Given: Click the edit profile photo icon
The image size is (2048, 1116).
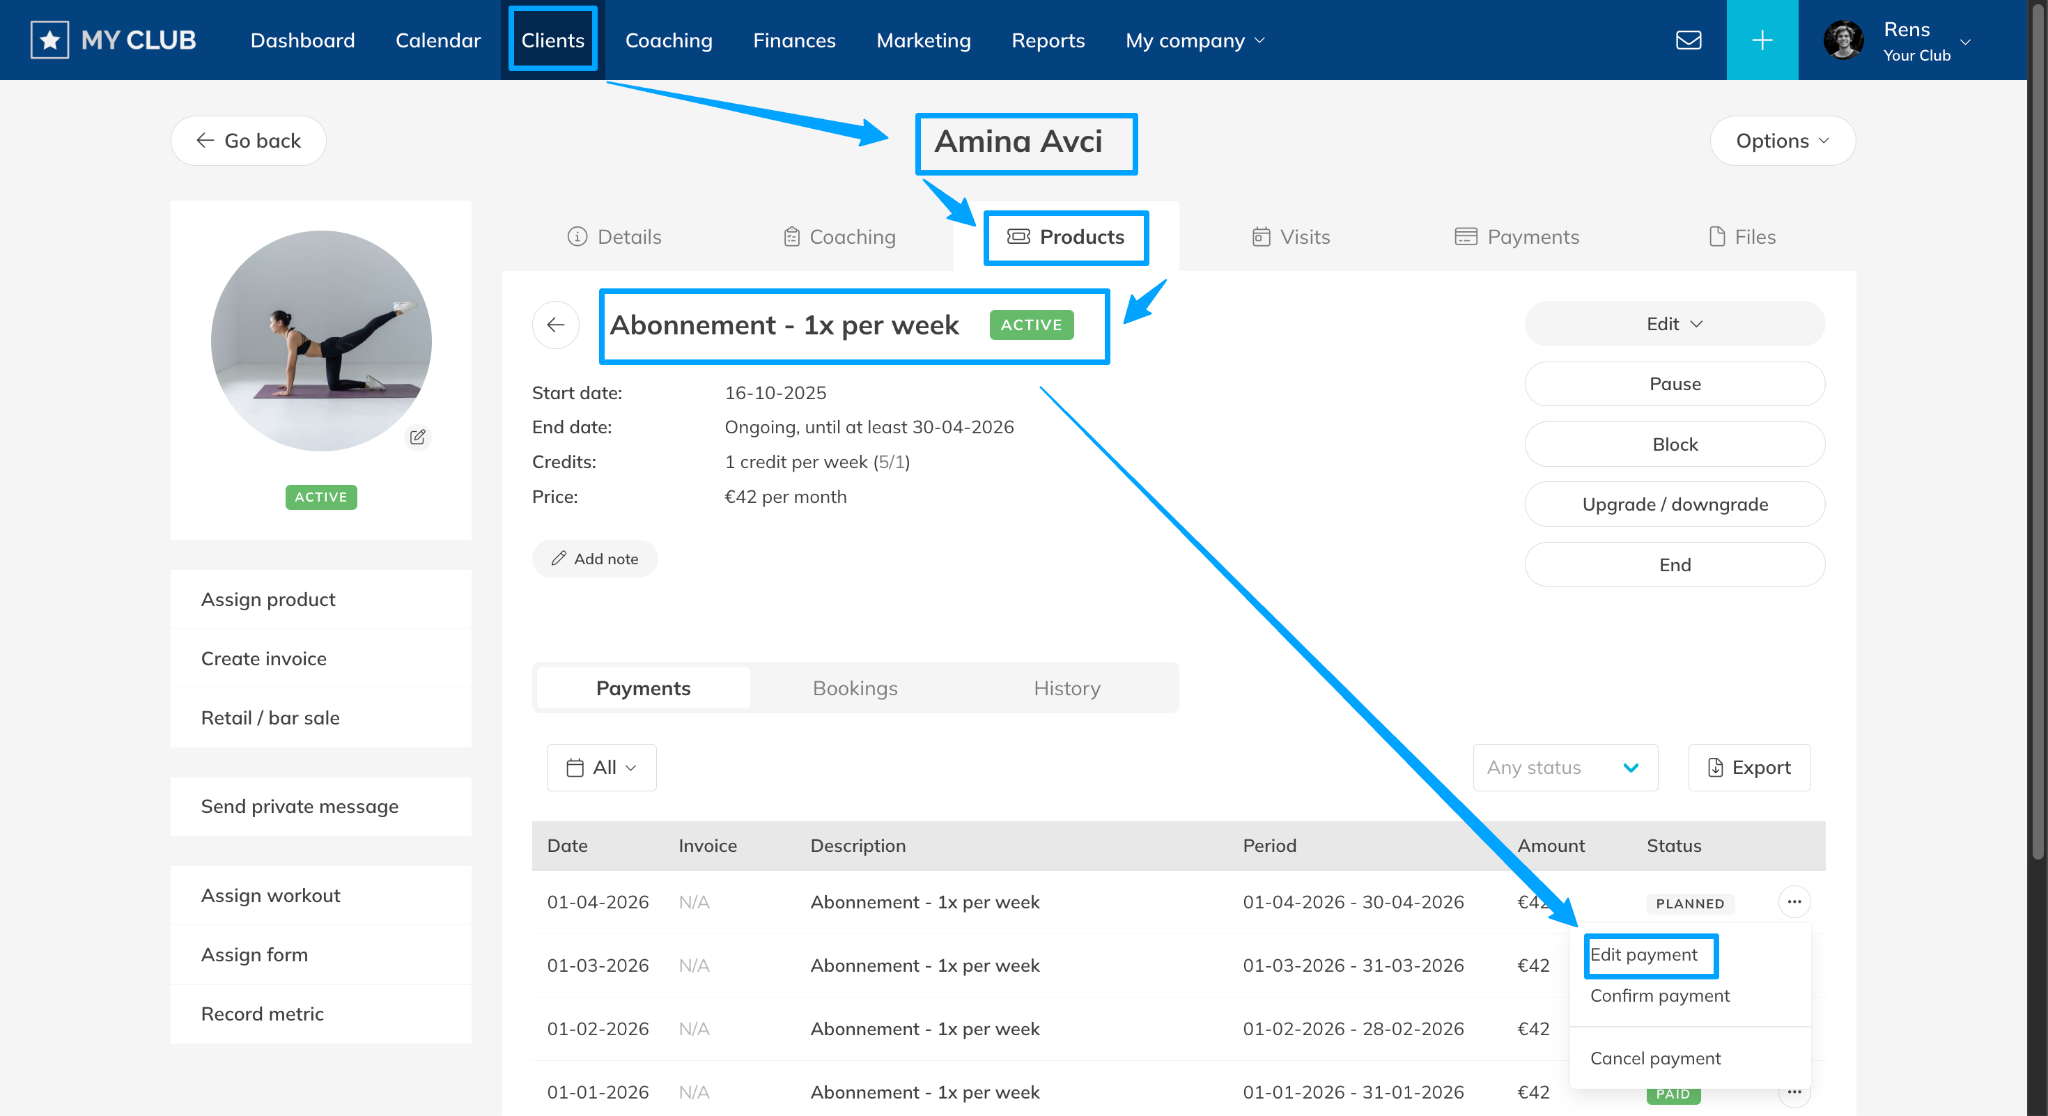Looking at the screenshot, I should pos(418,437).
